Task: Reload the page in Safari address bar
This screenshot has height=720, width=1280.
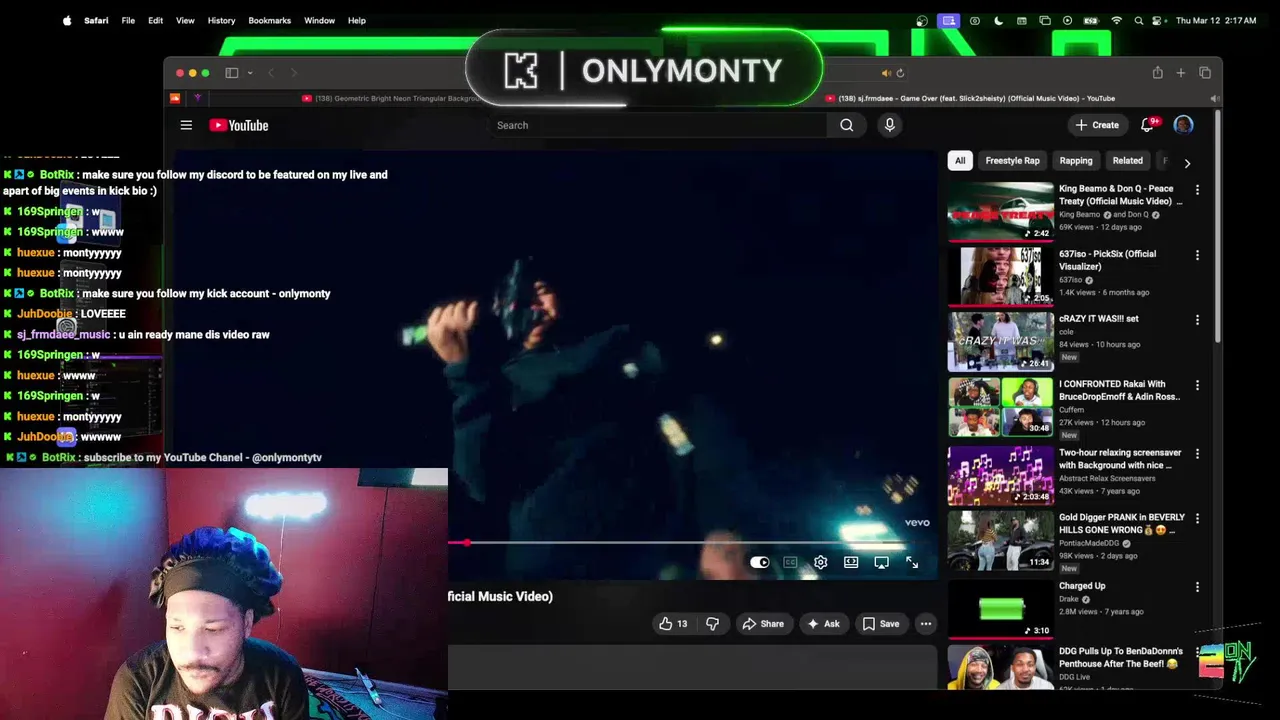Action: [900, 73]
